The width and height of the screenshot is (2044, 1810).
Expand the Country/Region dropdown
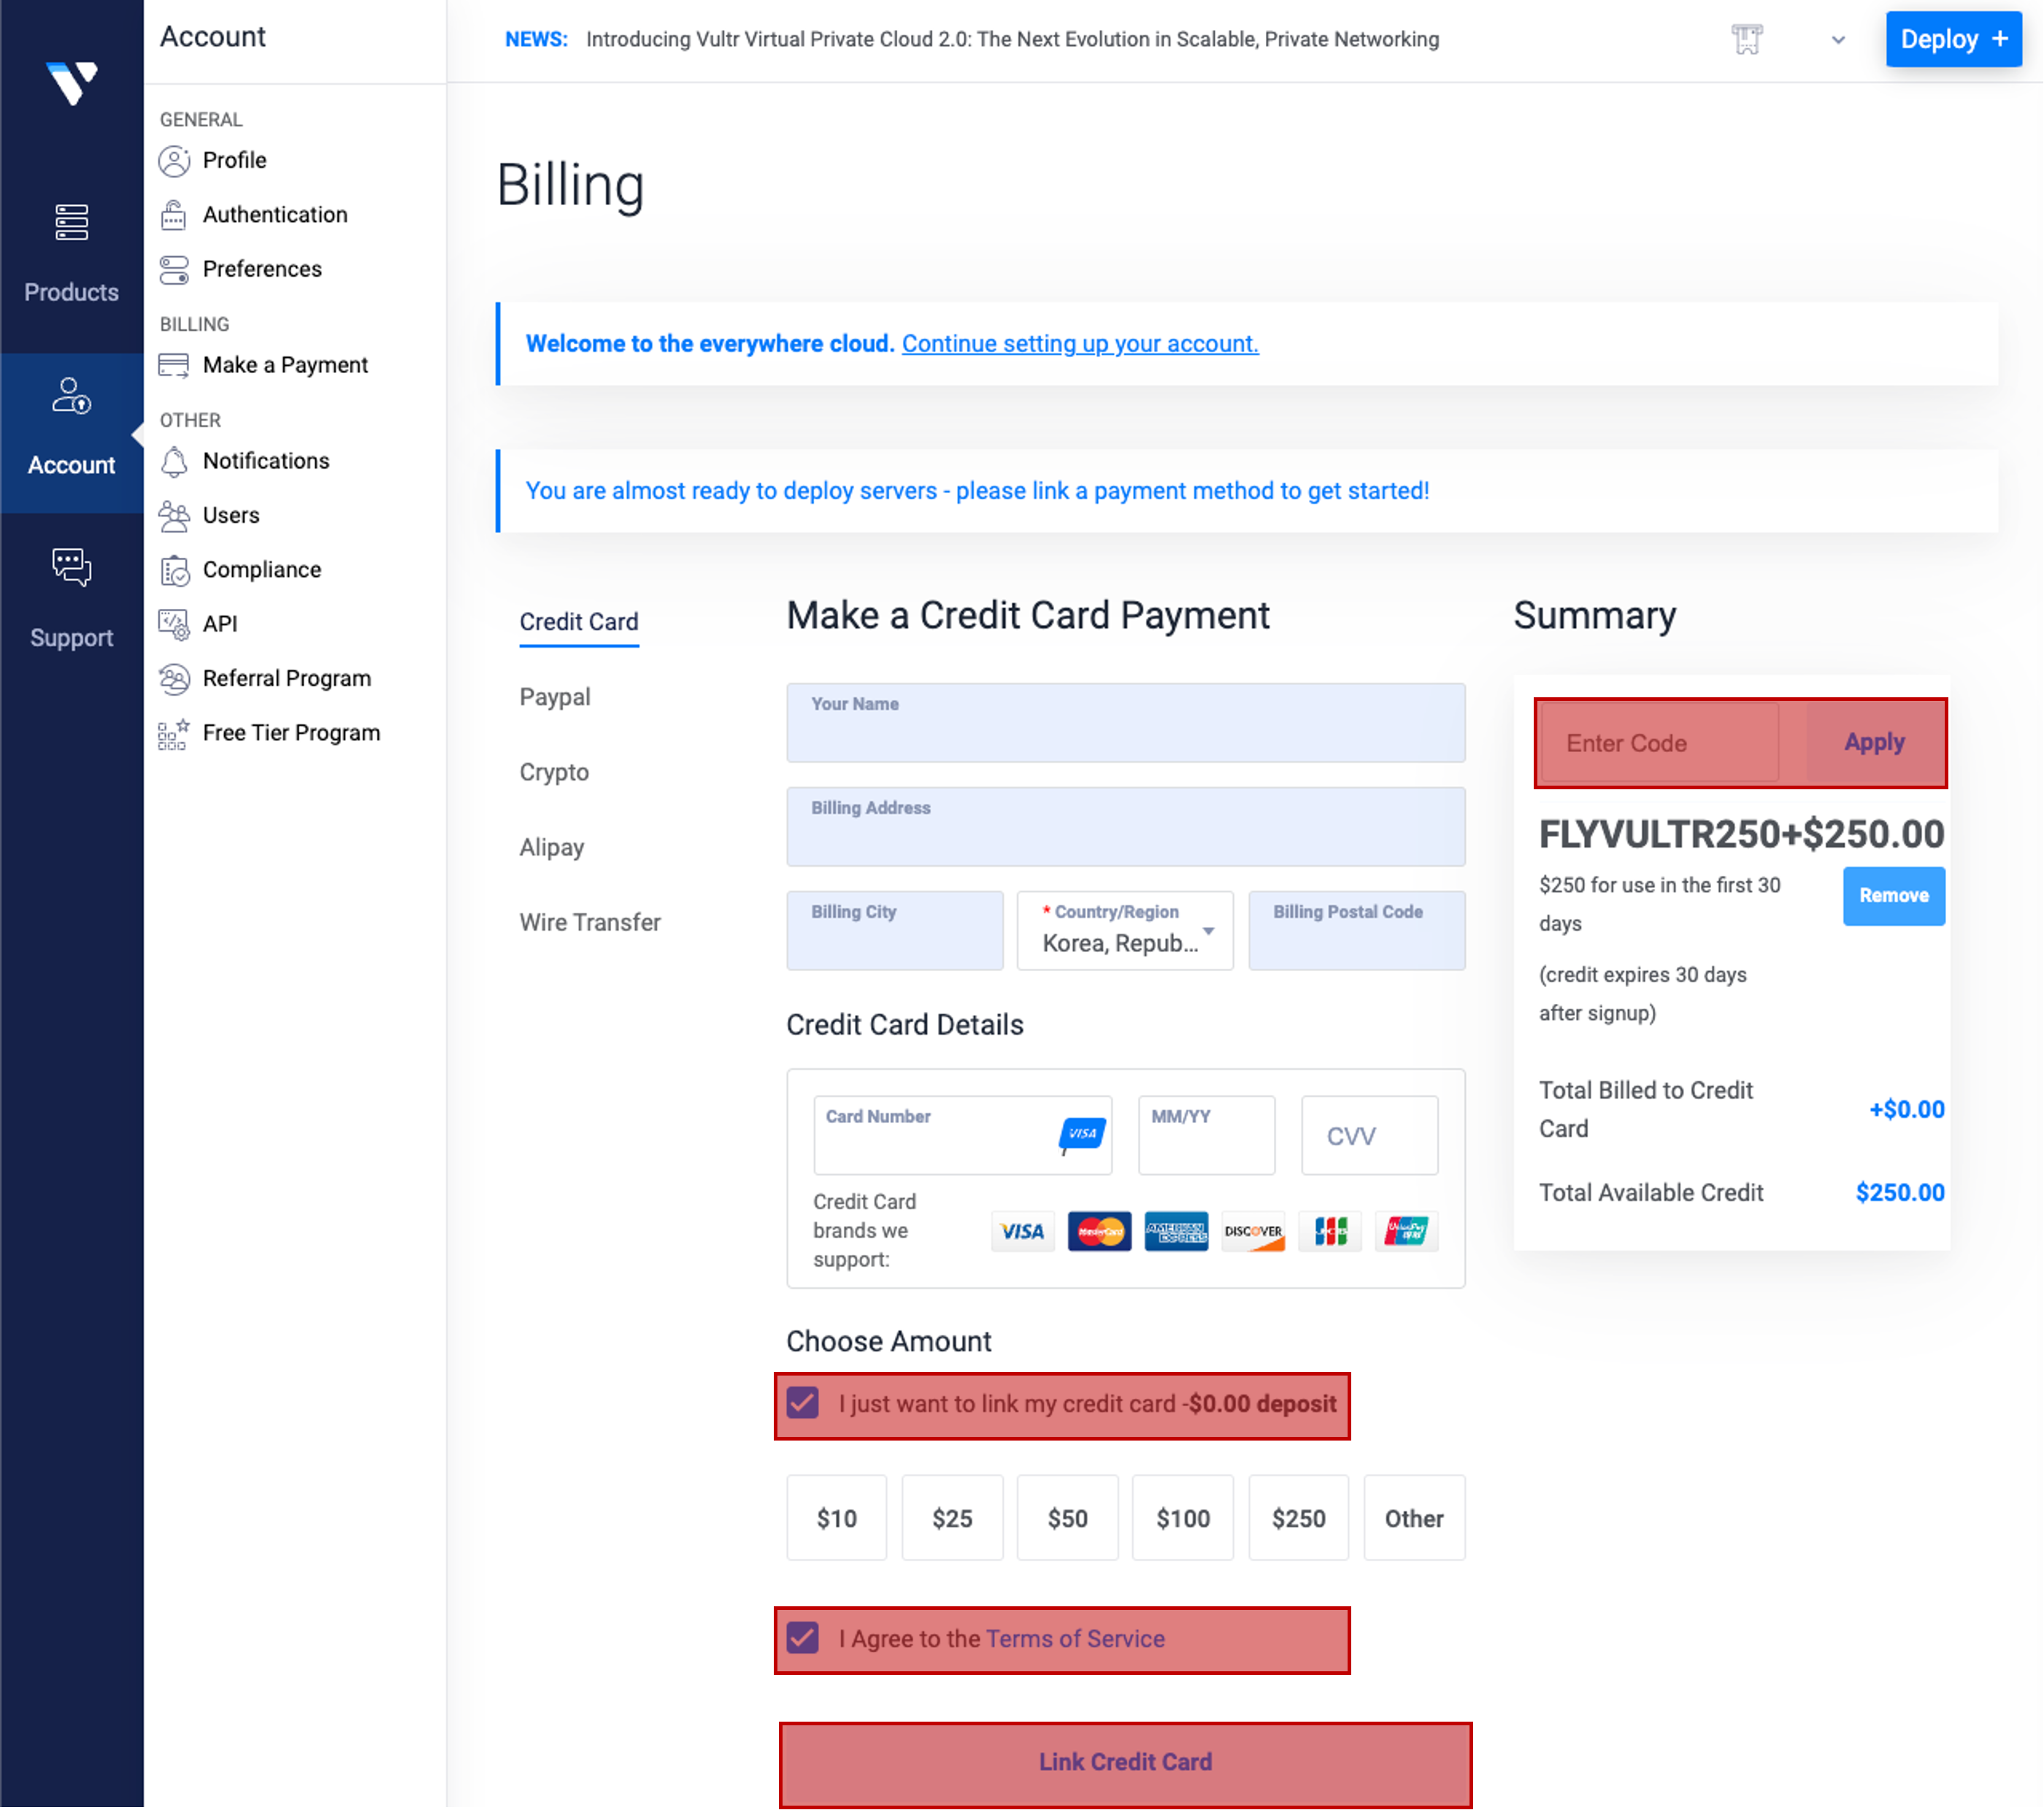point(1124,931)
